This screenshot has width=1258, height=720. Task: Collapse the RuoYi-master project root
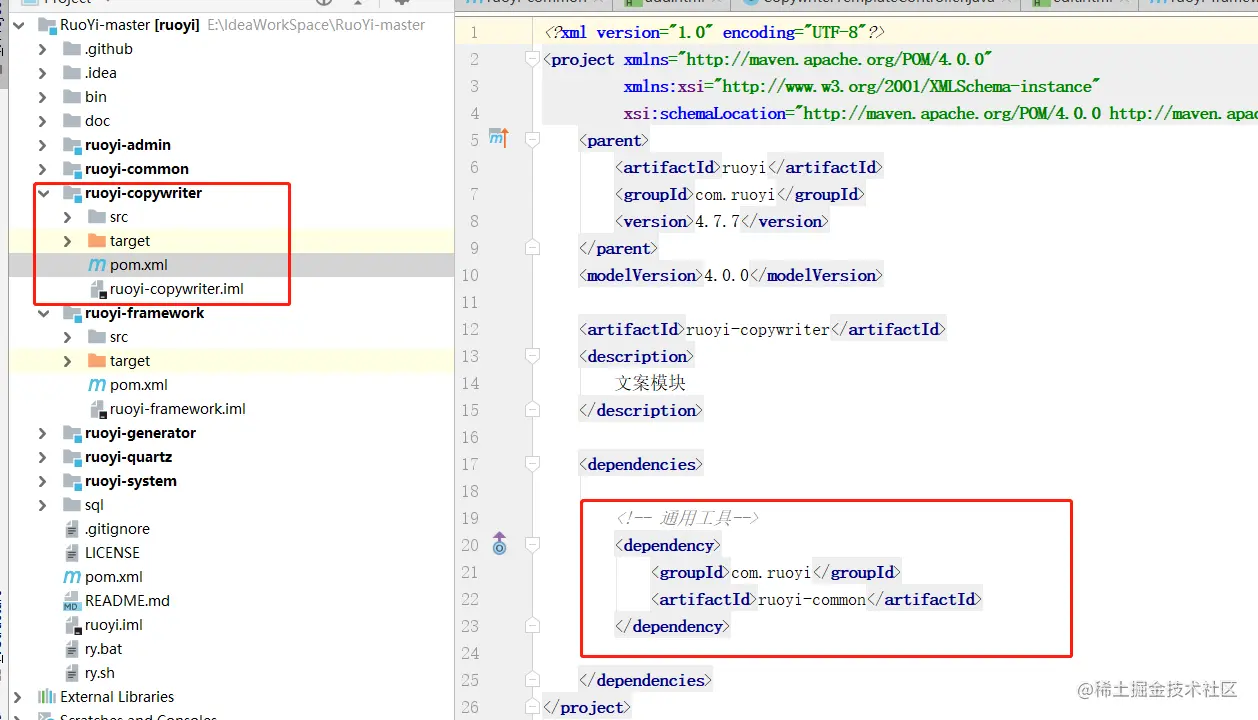click(x=18, y=25)
